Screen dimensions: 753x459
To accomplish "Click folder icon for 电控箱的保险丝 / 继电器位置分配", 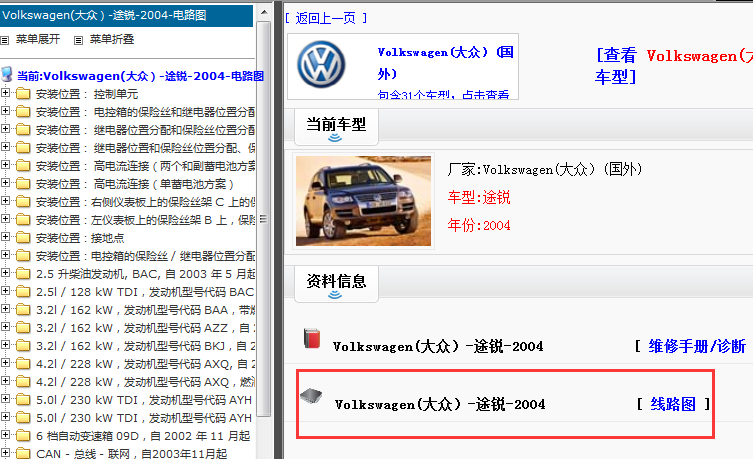I will [x=23, y=256].
